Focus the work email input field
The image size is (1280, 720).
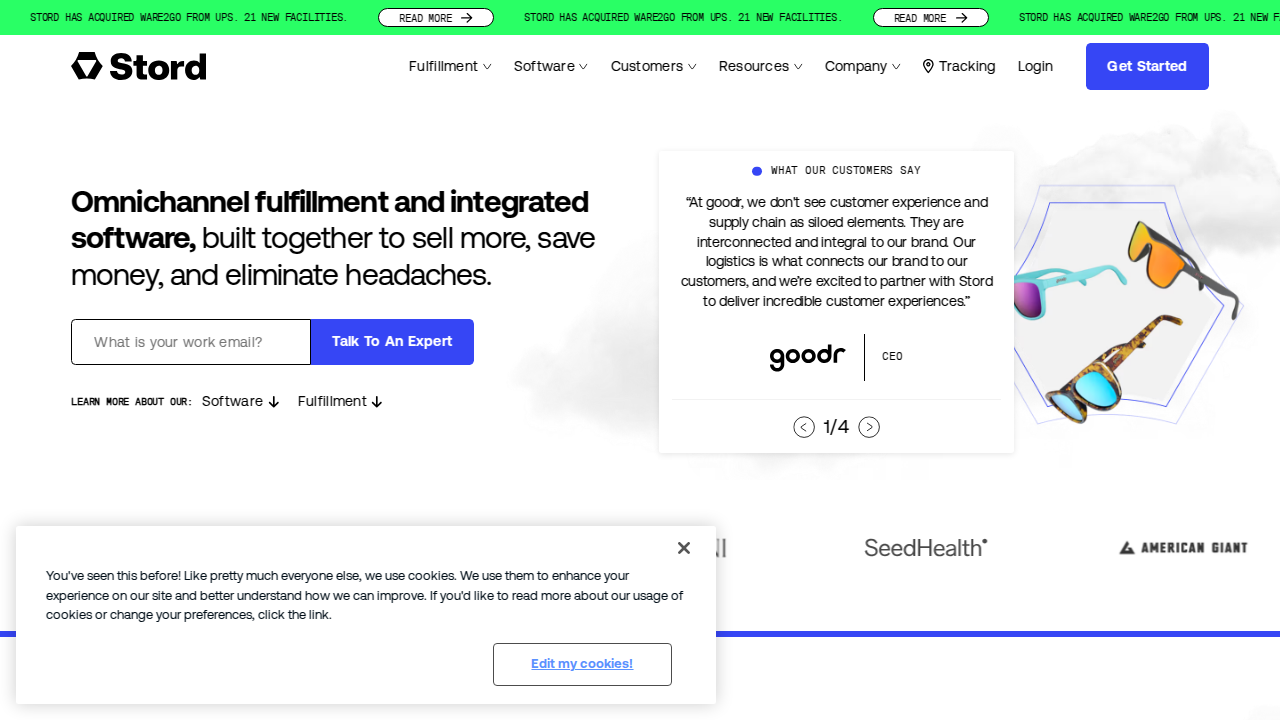tap(191, 342)
